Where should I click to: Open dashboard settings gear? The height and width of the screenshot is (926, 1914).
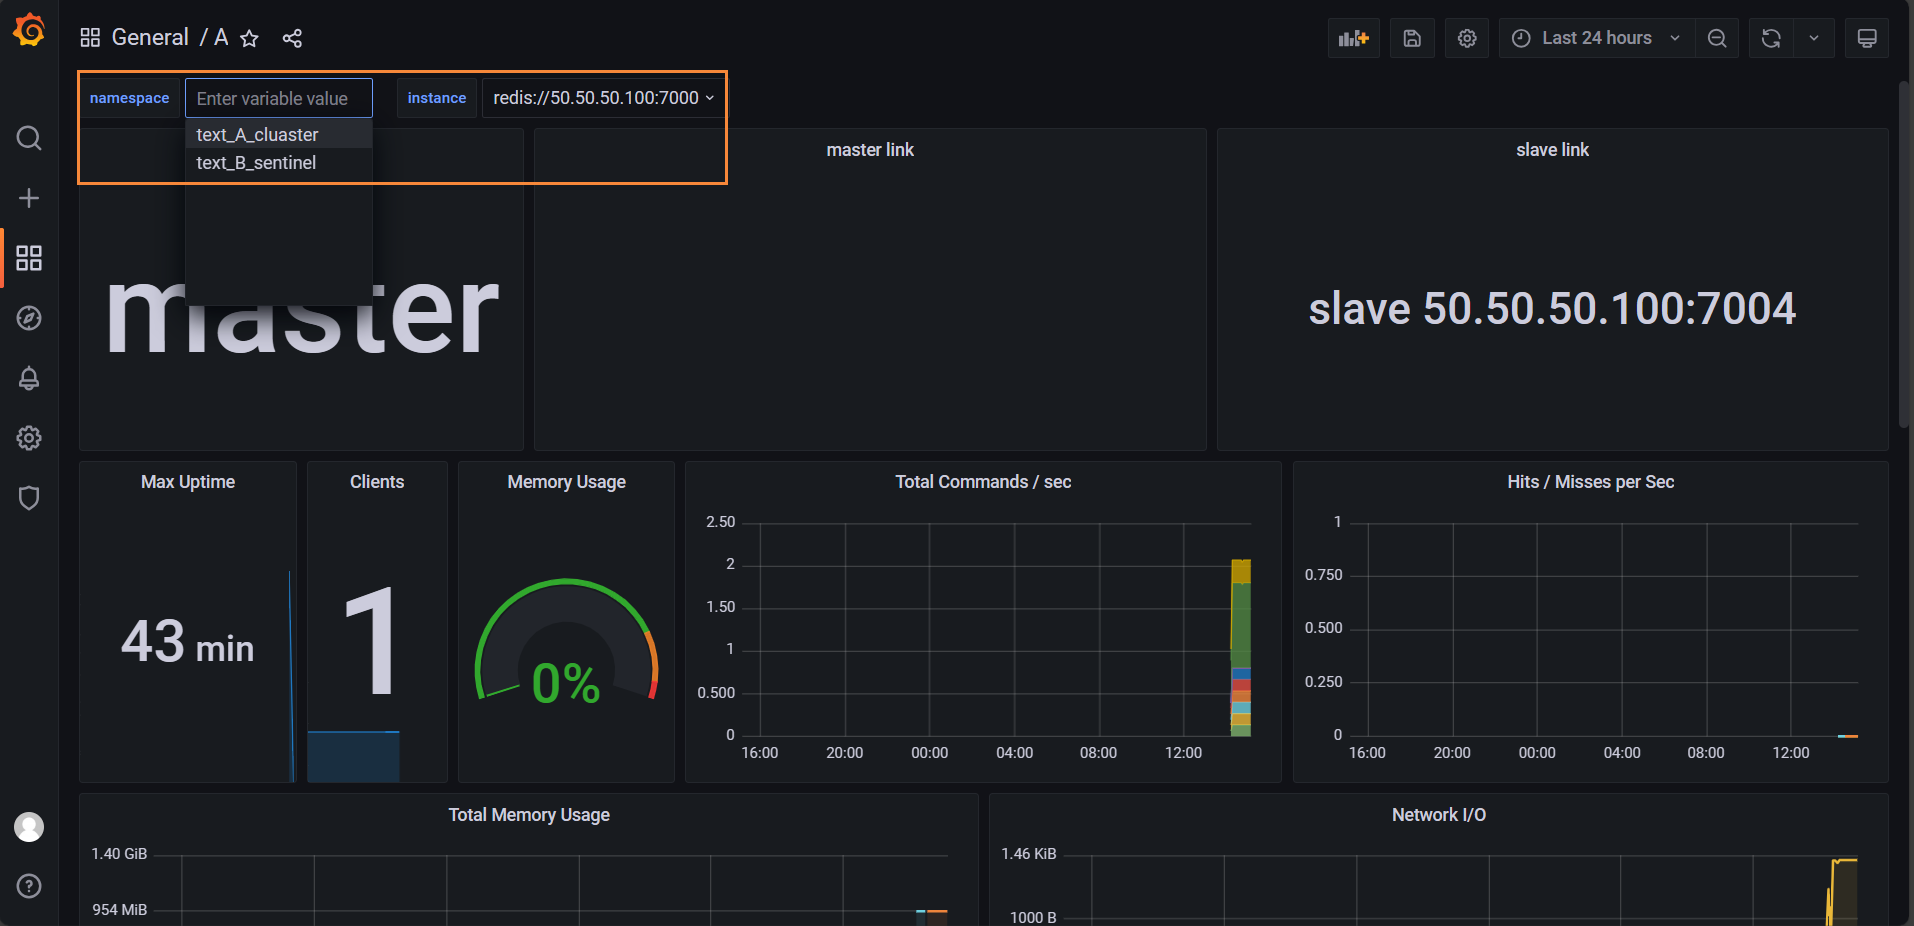1467,38
